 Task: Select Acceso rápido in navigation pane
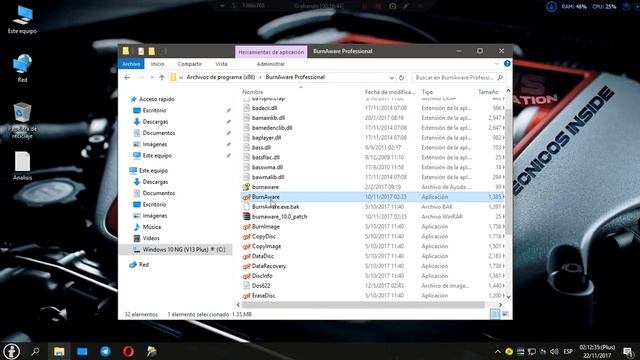tap(157, 99)
